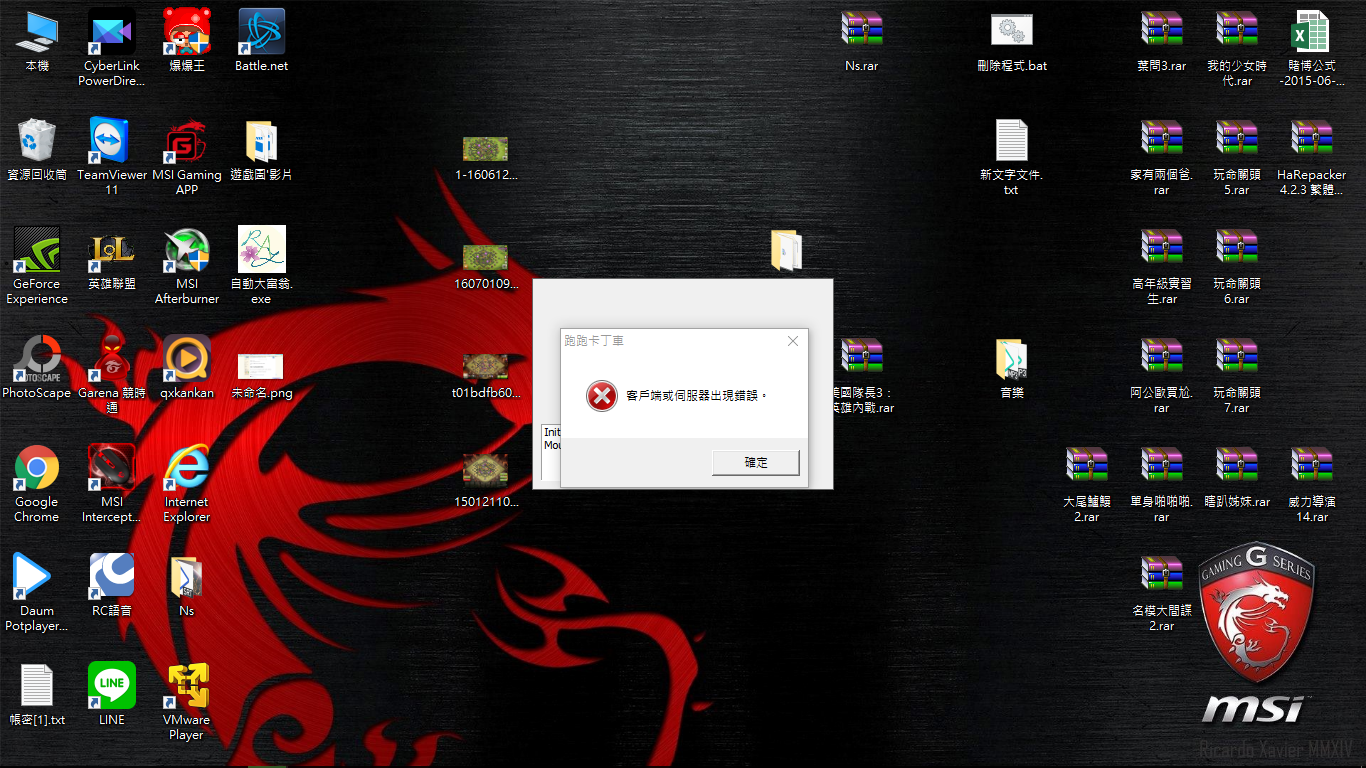Select Ns.rar archive file
The height and width of the screenshot is (768, 1366).
click(861, 41)
